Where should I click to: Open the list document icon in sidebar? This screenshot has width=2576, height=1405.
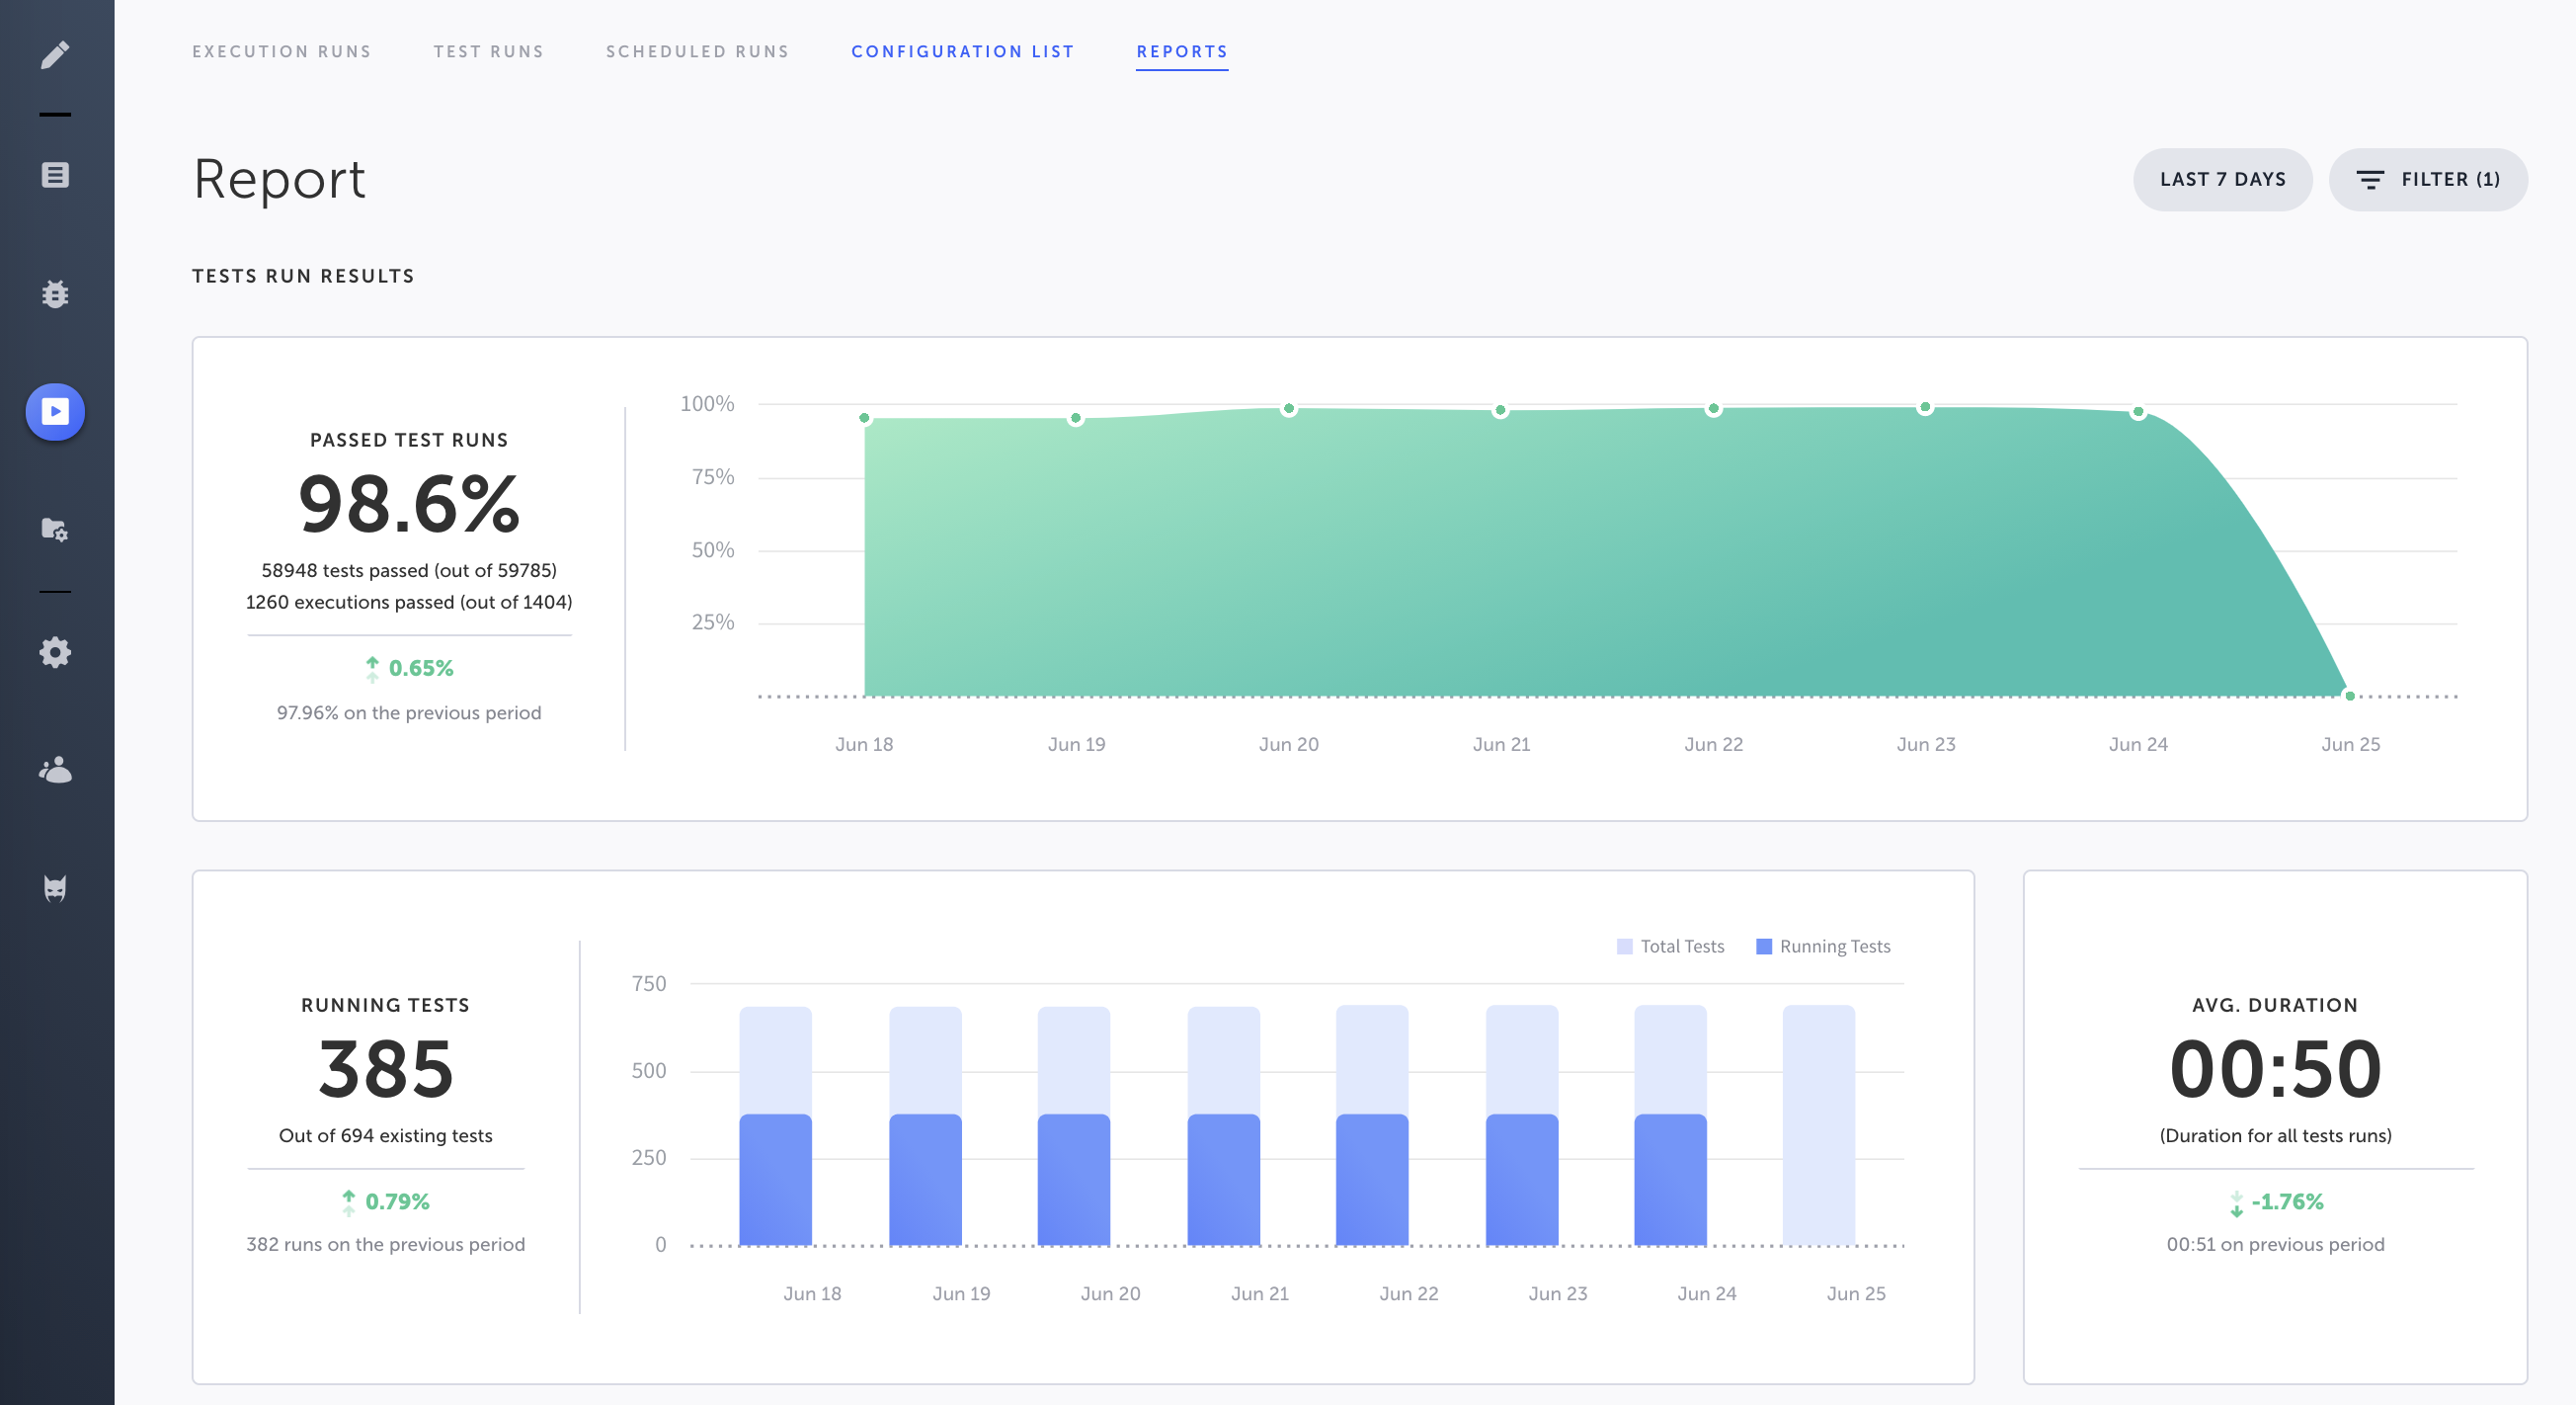pyautogui.click(x=55, y=175)
